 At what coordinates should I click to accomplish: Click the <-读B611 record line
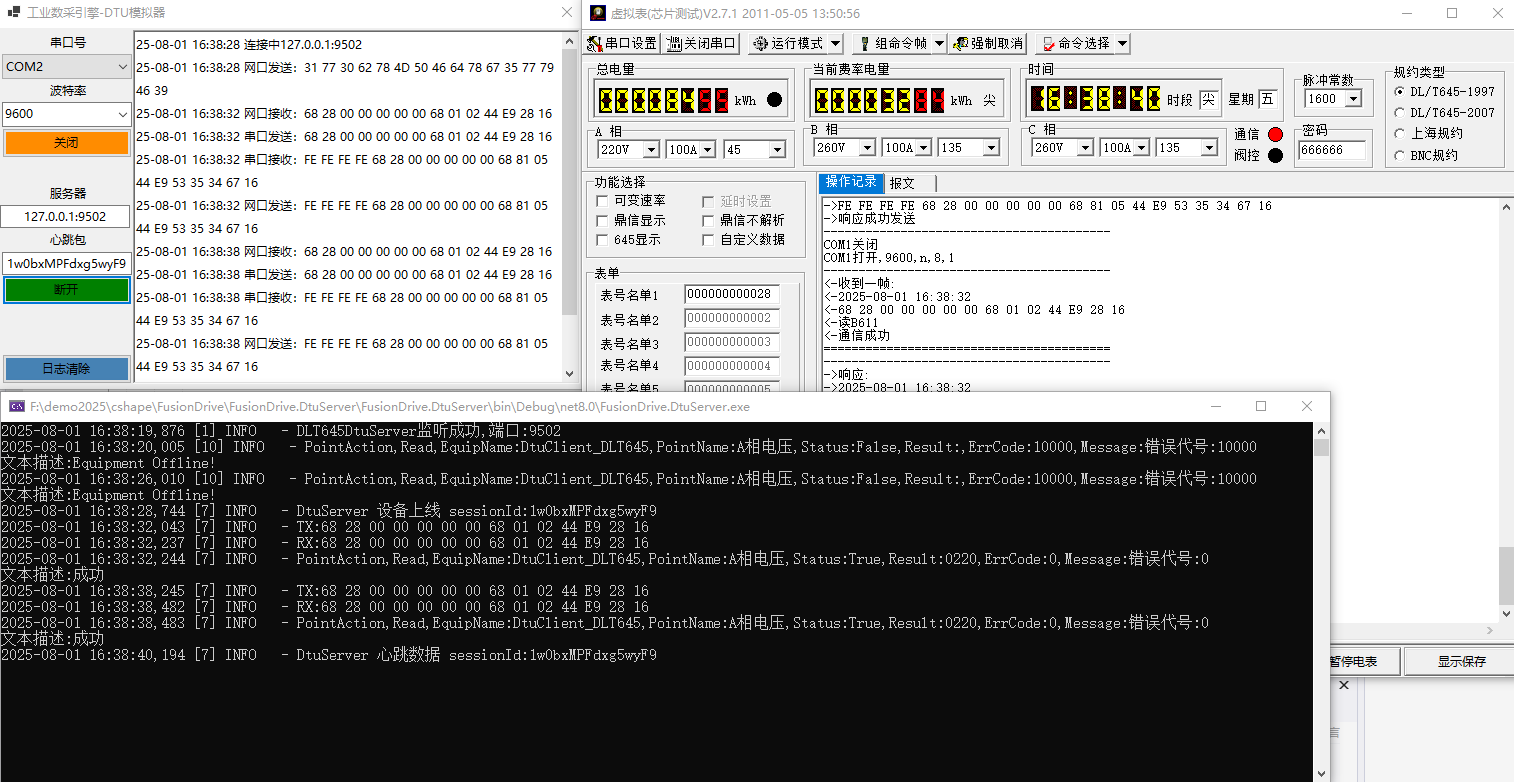(850, 323)
